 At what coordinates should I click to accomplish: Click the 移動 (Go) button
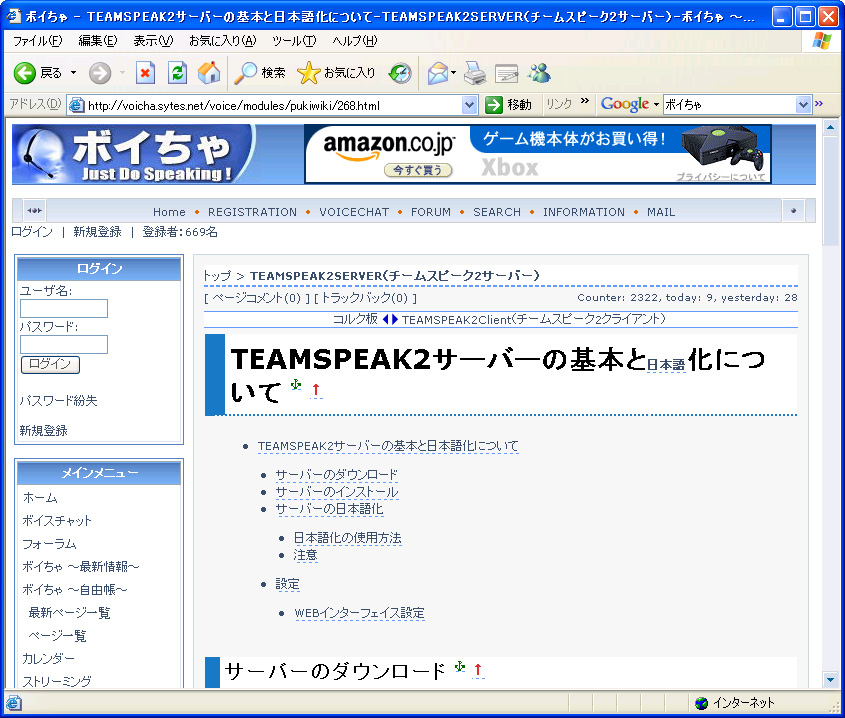(508, 105)
